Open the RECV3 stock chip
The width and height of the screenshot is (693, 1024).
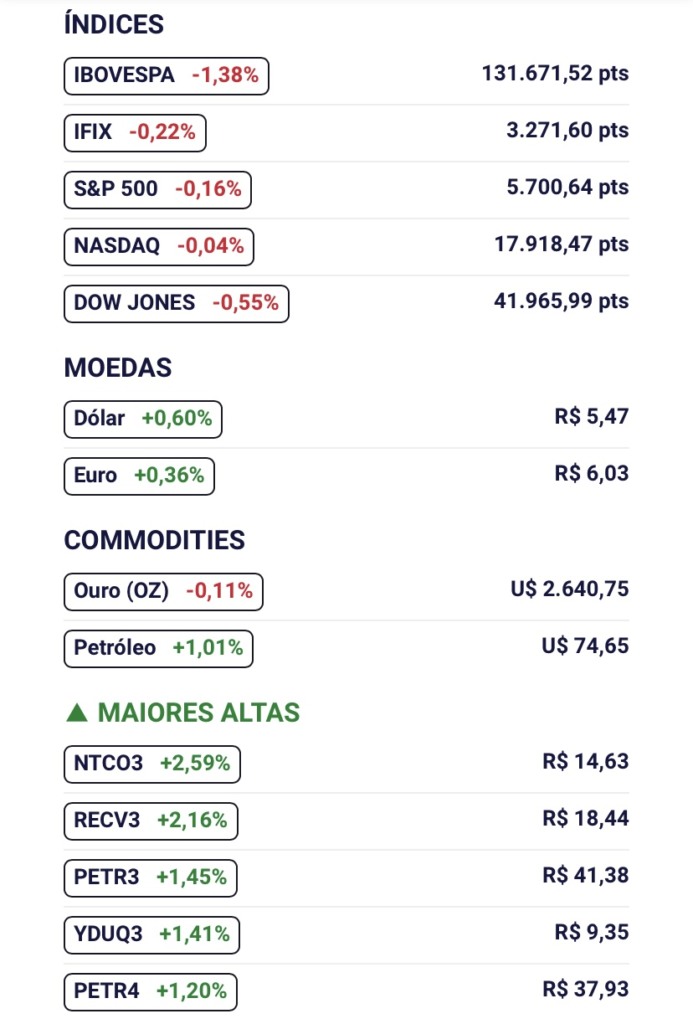click(x=150, y=821)
